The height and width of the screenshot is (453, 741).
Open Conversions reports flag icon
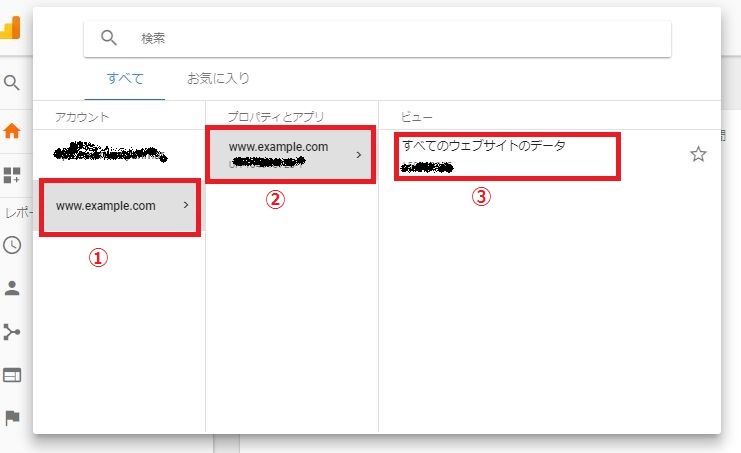(x=12, y=418)
